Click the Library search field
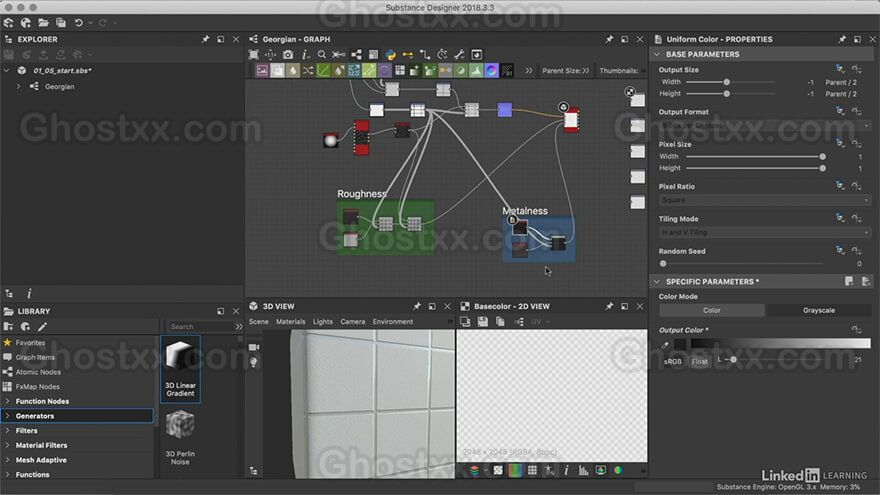 (x=201, y=327)
